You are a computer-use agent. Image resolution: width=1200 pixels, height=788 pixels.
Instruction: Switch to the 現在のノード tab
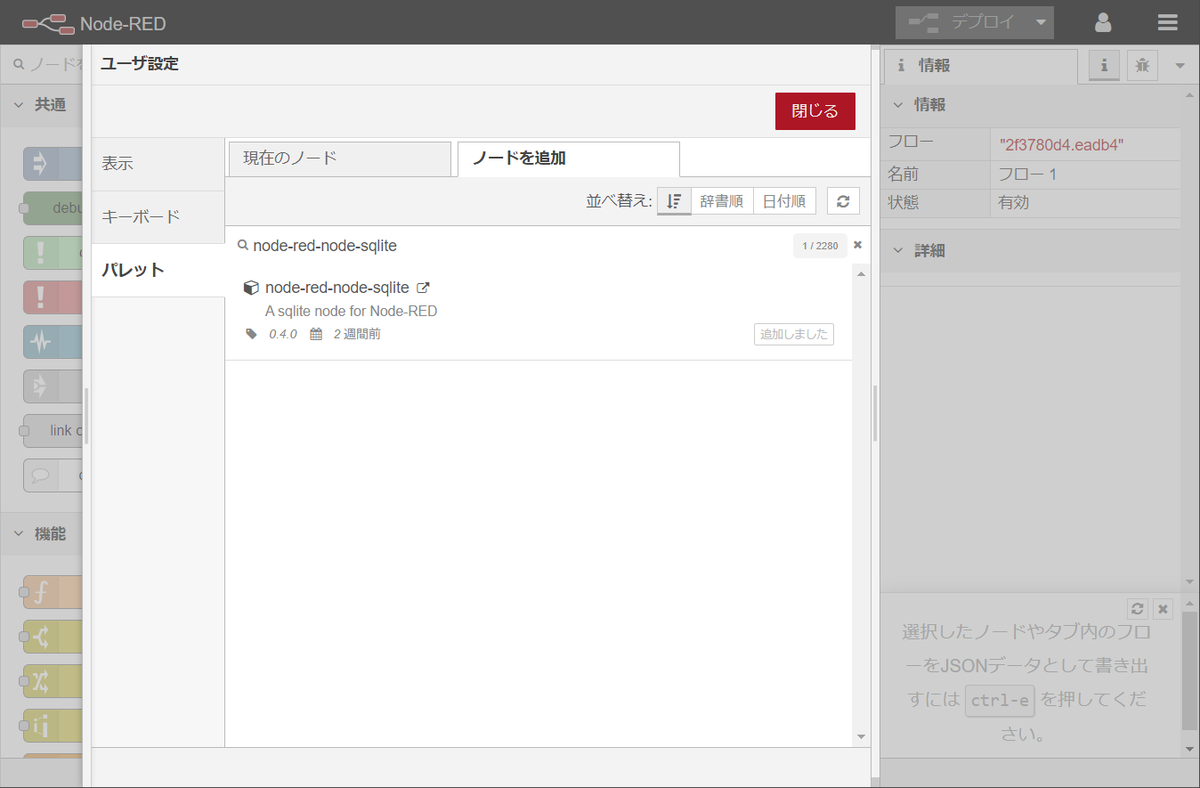click(x=340, y=159)
